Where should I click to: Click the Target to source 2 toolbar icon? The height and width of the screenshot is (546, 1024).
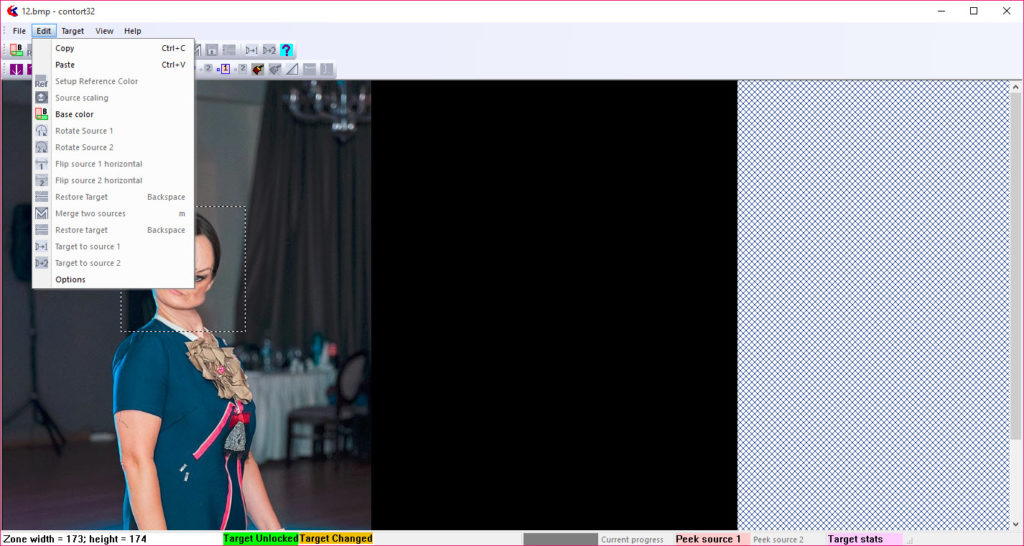tap(269, 50)
